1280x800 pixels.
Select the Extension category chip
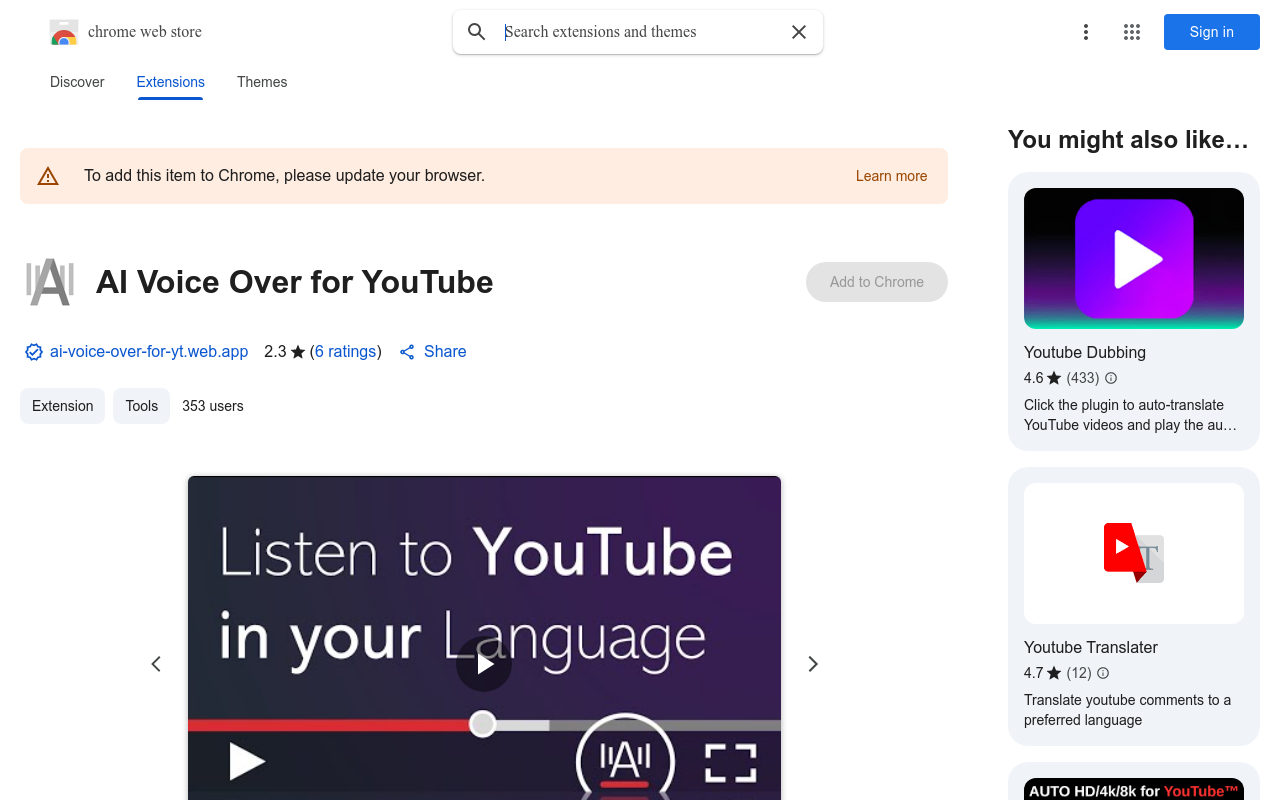(x=63, y=406)
